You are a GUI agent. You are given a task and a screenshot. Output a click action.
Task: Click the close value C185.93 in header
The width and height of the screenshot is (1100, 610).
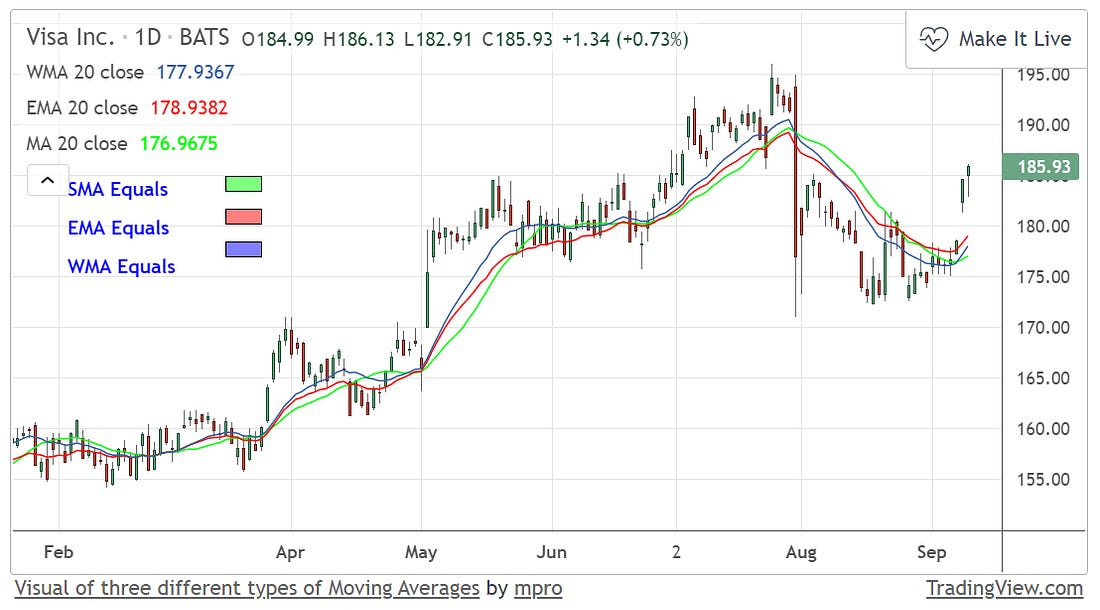coord(518,39)
